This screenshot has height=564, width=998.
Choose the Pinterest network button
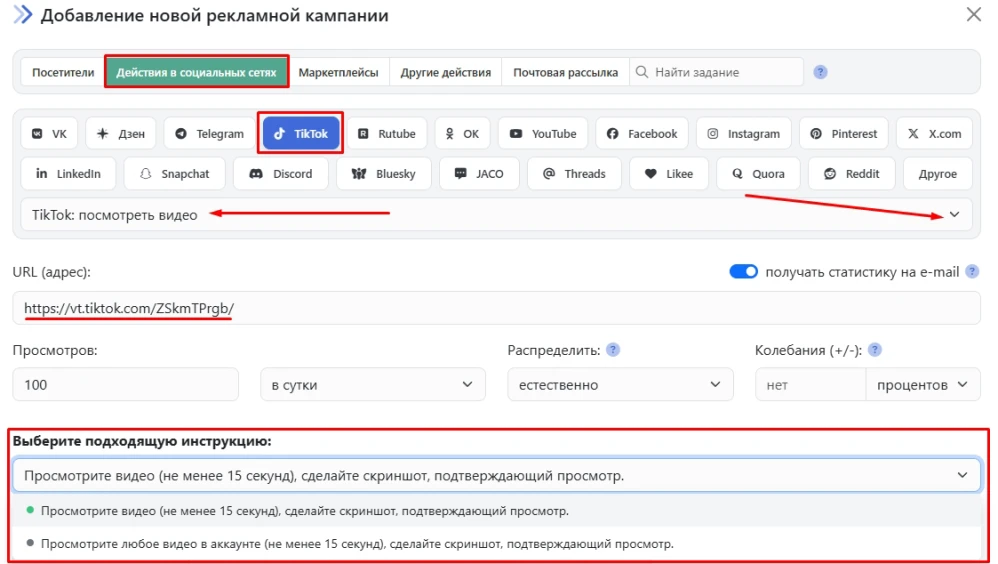click(843, 134)
